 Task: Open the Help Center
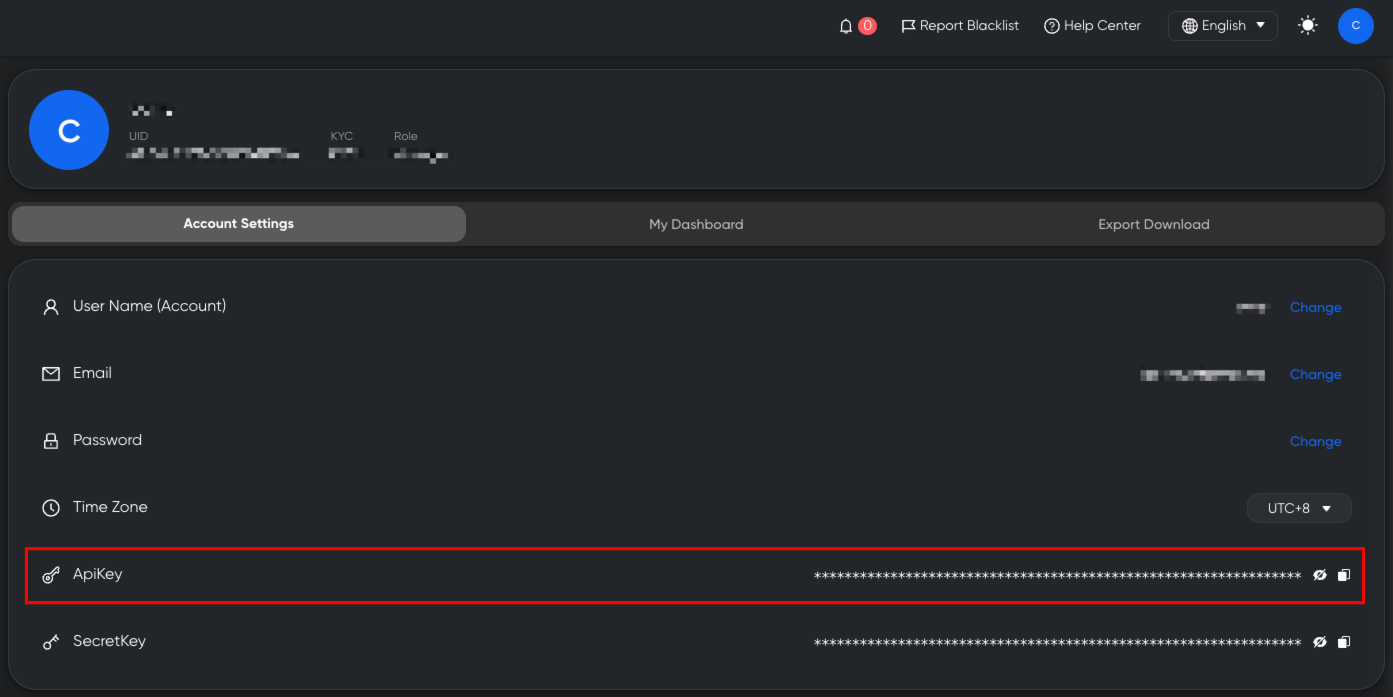[1092, 26]
